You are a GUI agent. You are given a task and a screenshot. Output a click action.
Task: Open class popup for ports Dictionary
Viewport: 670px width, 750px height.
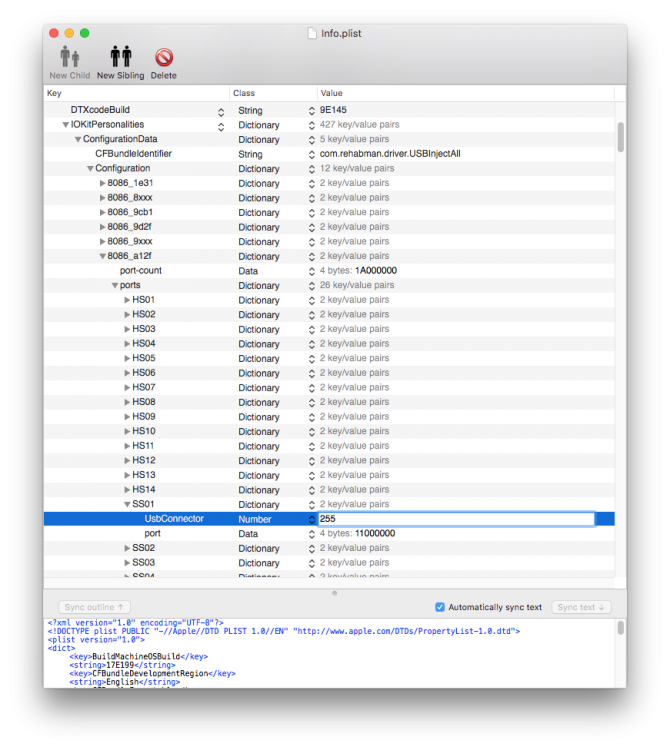pyautogui.click(x=311, y=286)
